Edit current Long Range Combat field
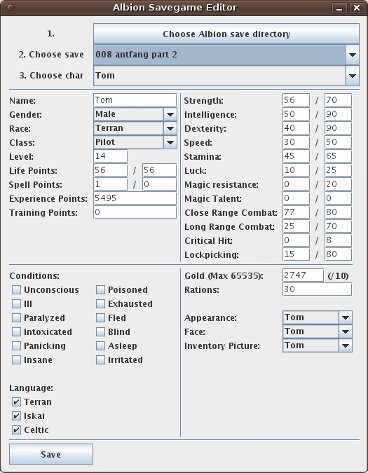Screen dimensions: 368x473 click(296, 226)
